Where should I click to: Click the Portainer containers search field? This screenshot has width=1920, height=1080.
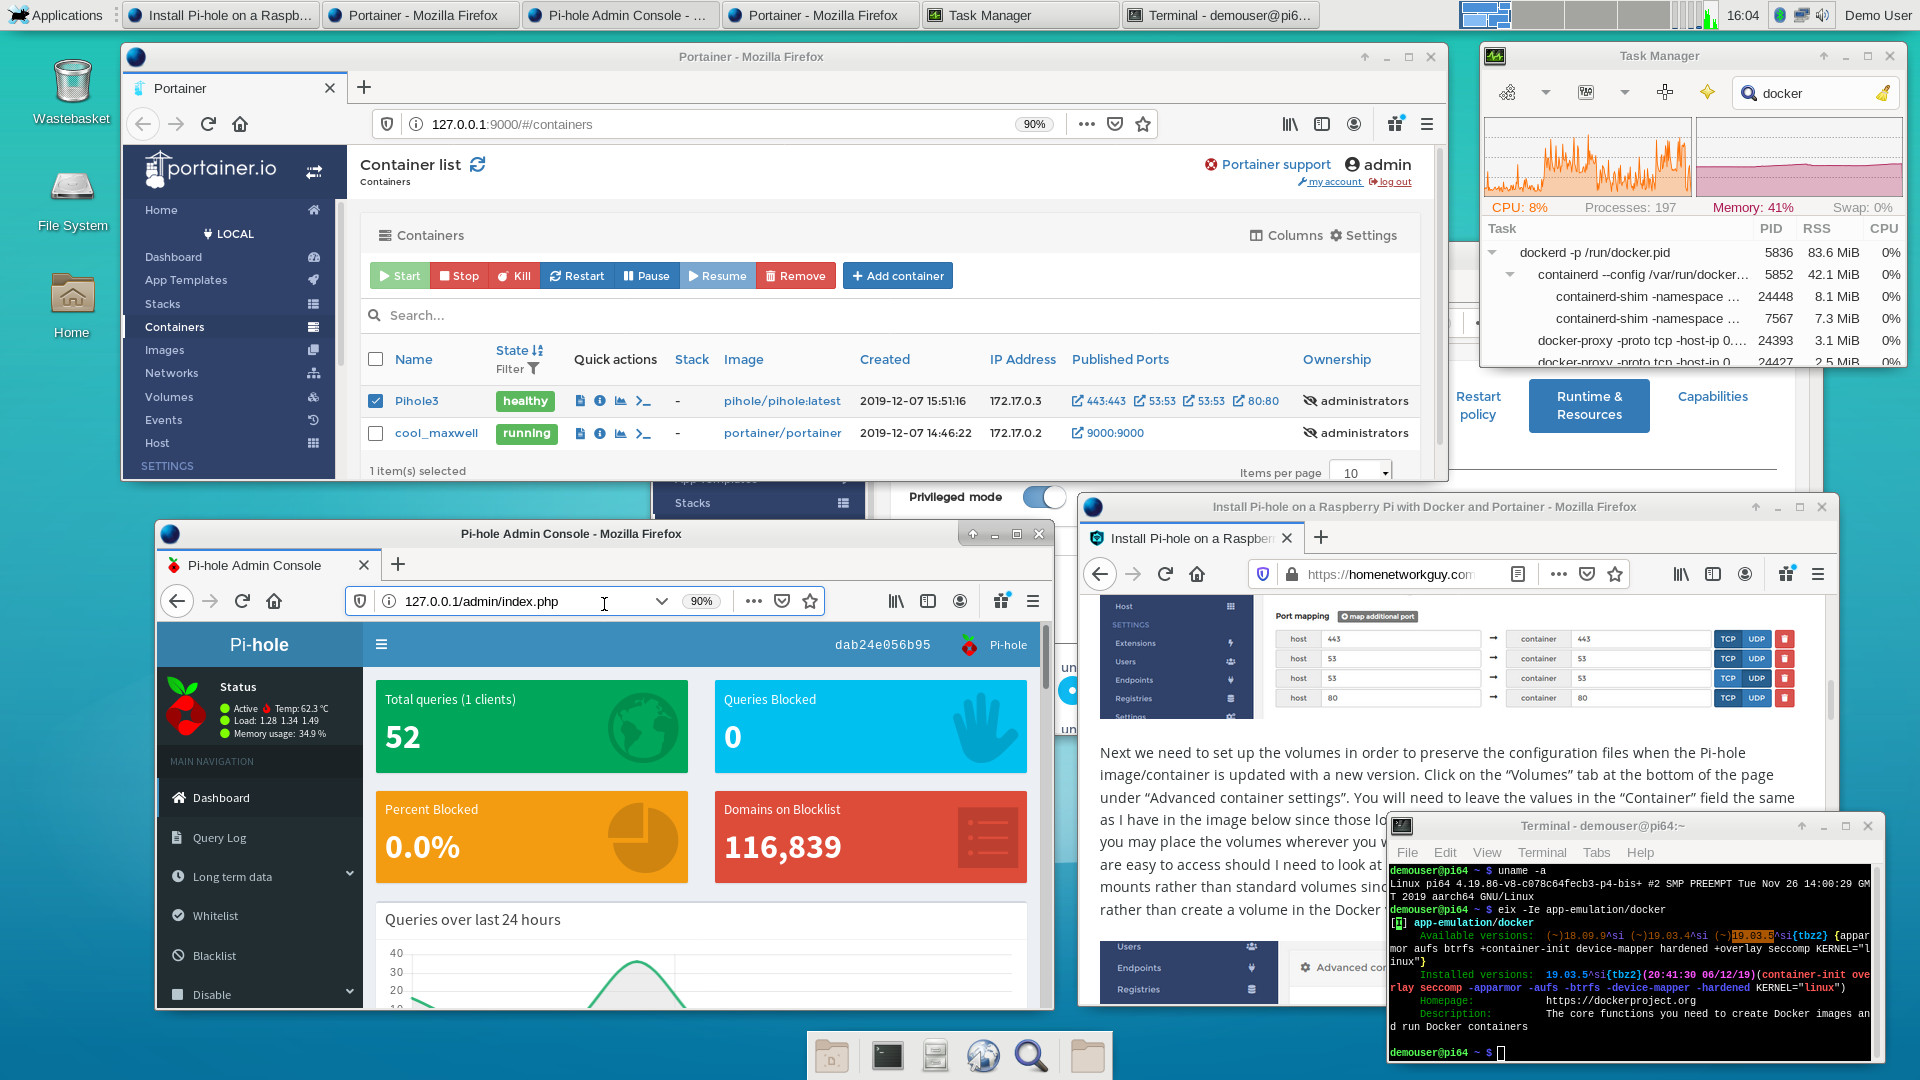click(x=890, y=315)
